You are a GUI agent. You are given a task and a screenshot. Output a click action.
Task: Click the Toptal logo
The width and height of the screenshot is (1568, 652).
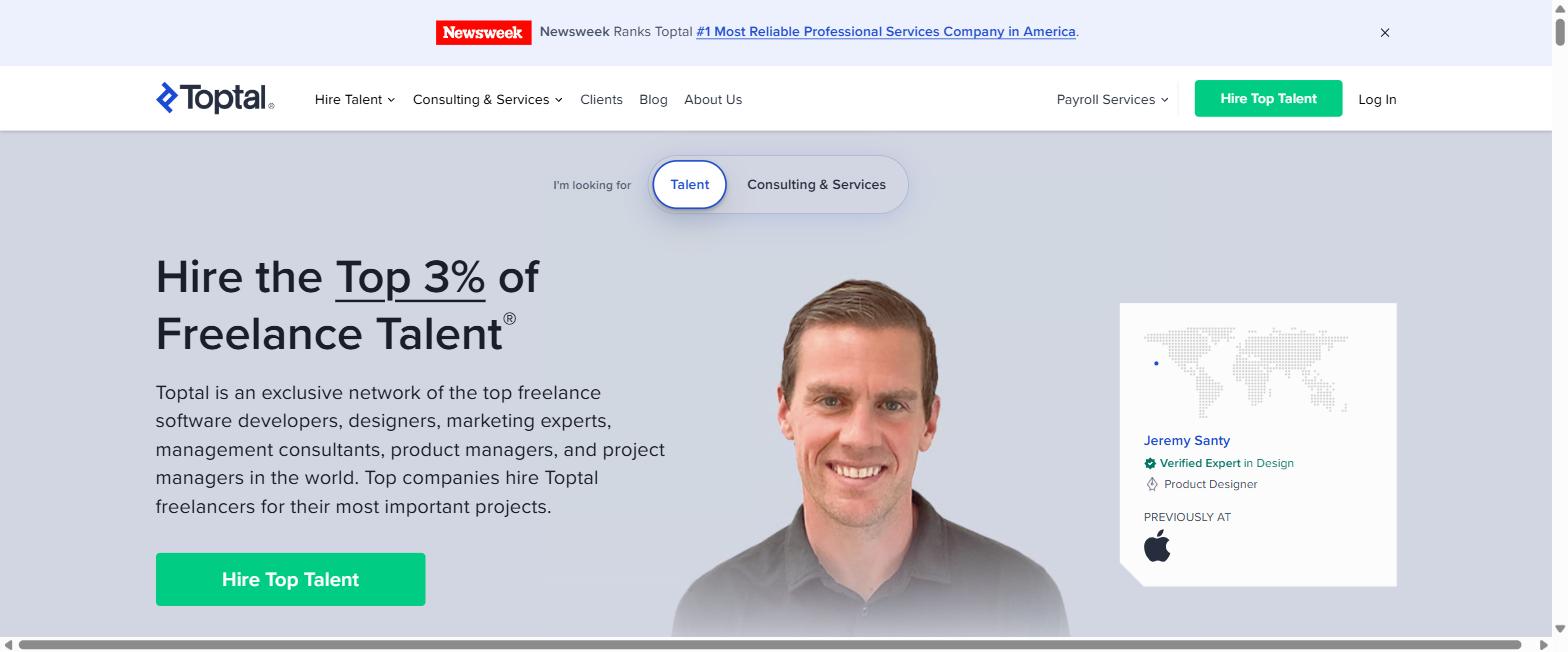coord(215,98)
